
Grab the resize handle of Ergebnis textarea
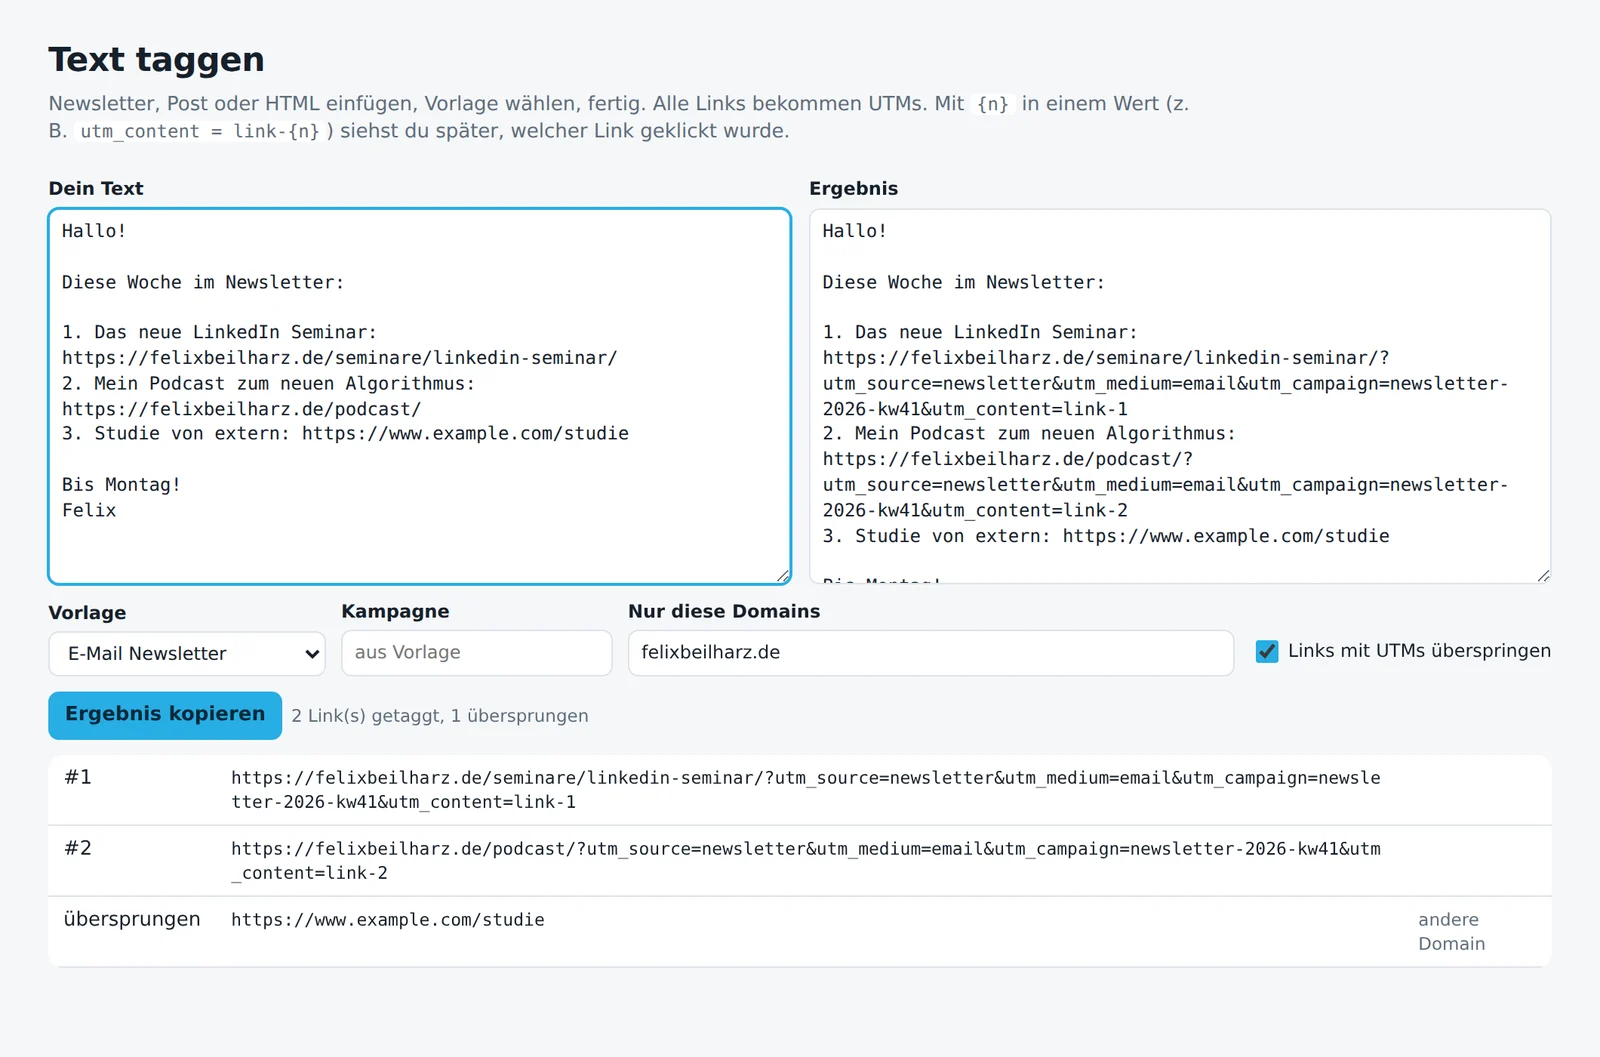click(x=1543, y=576)
